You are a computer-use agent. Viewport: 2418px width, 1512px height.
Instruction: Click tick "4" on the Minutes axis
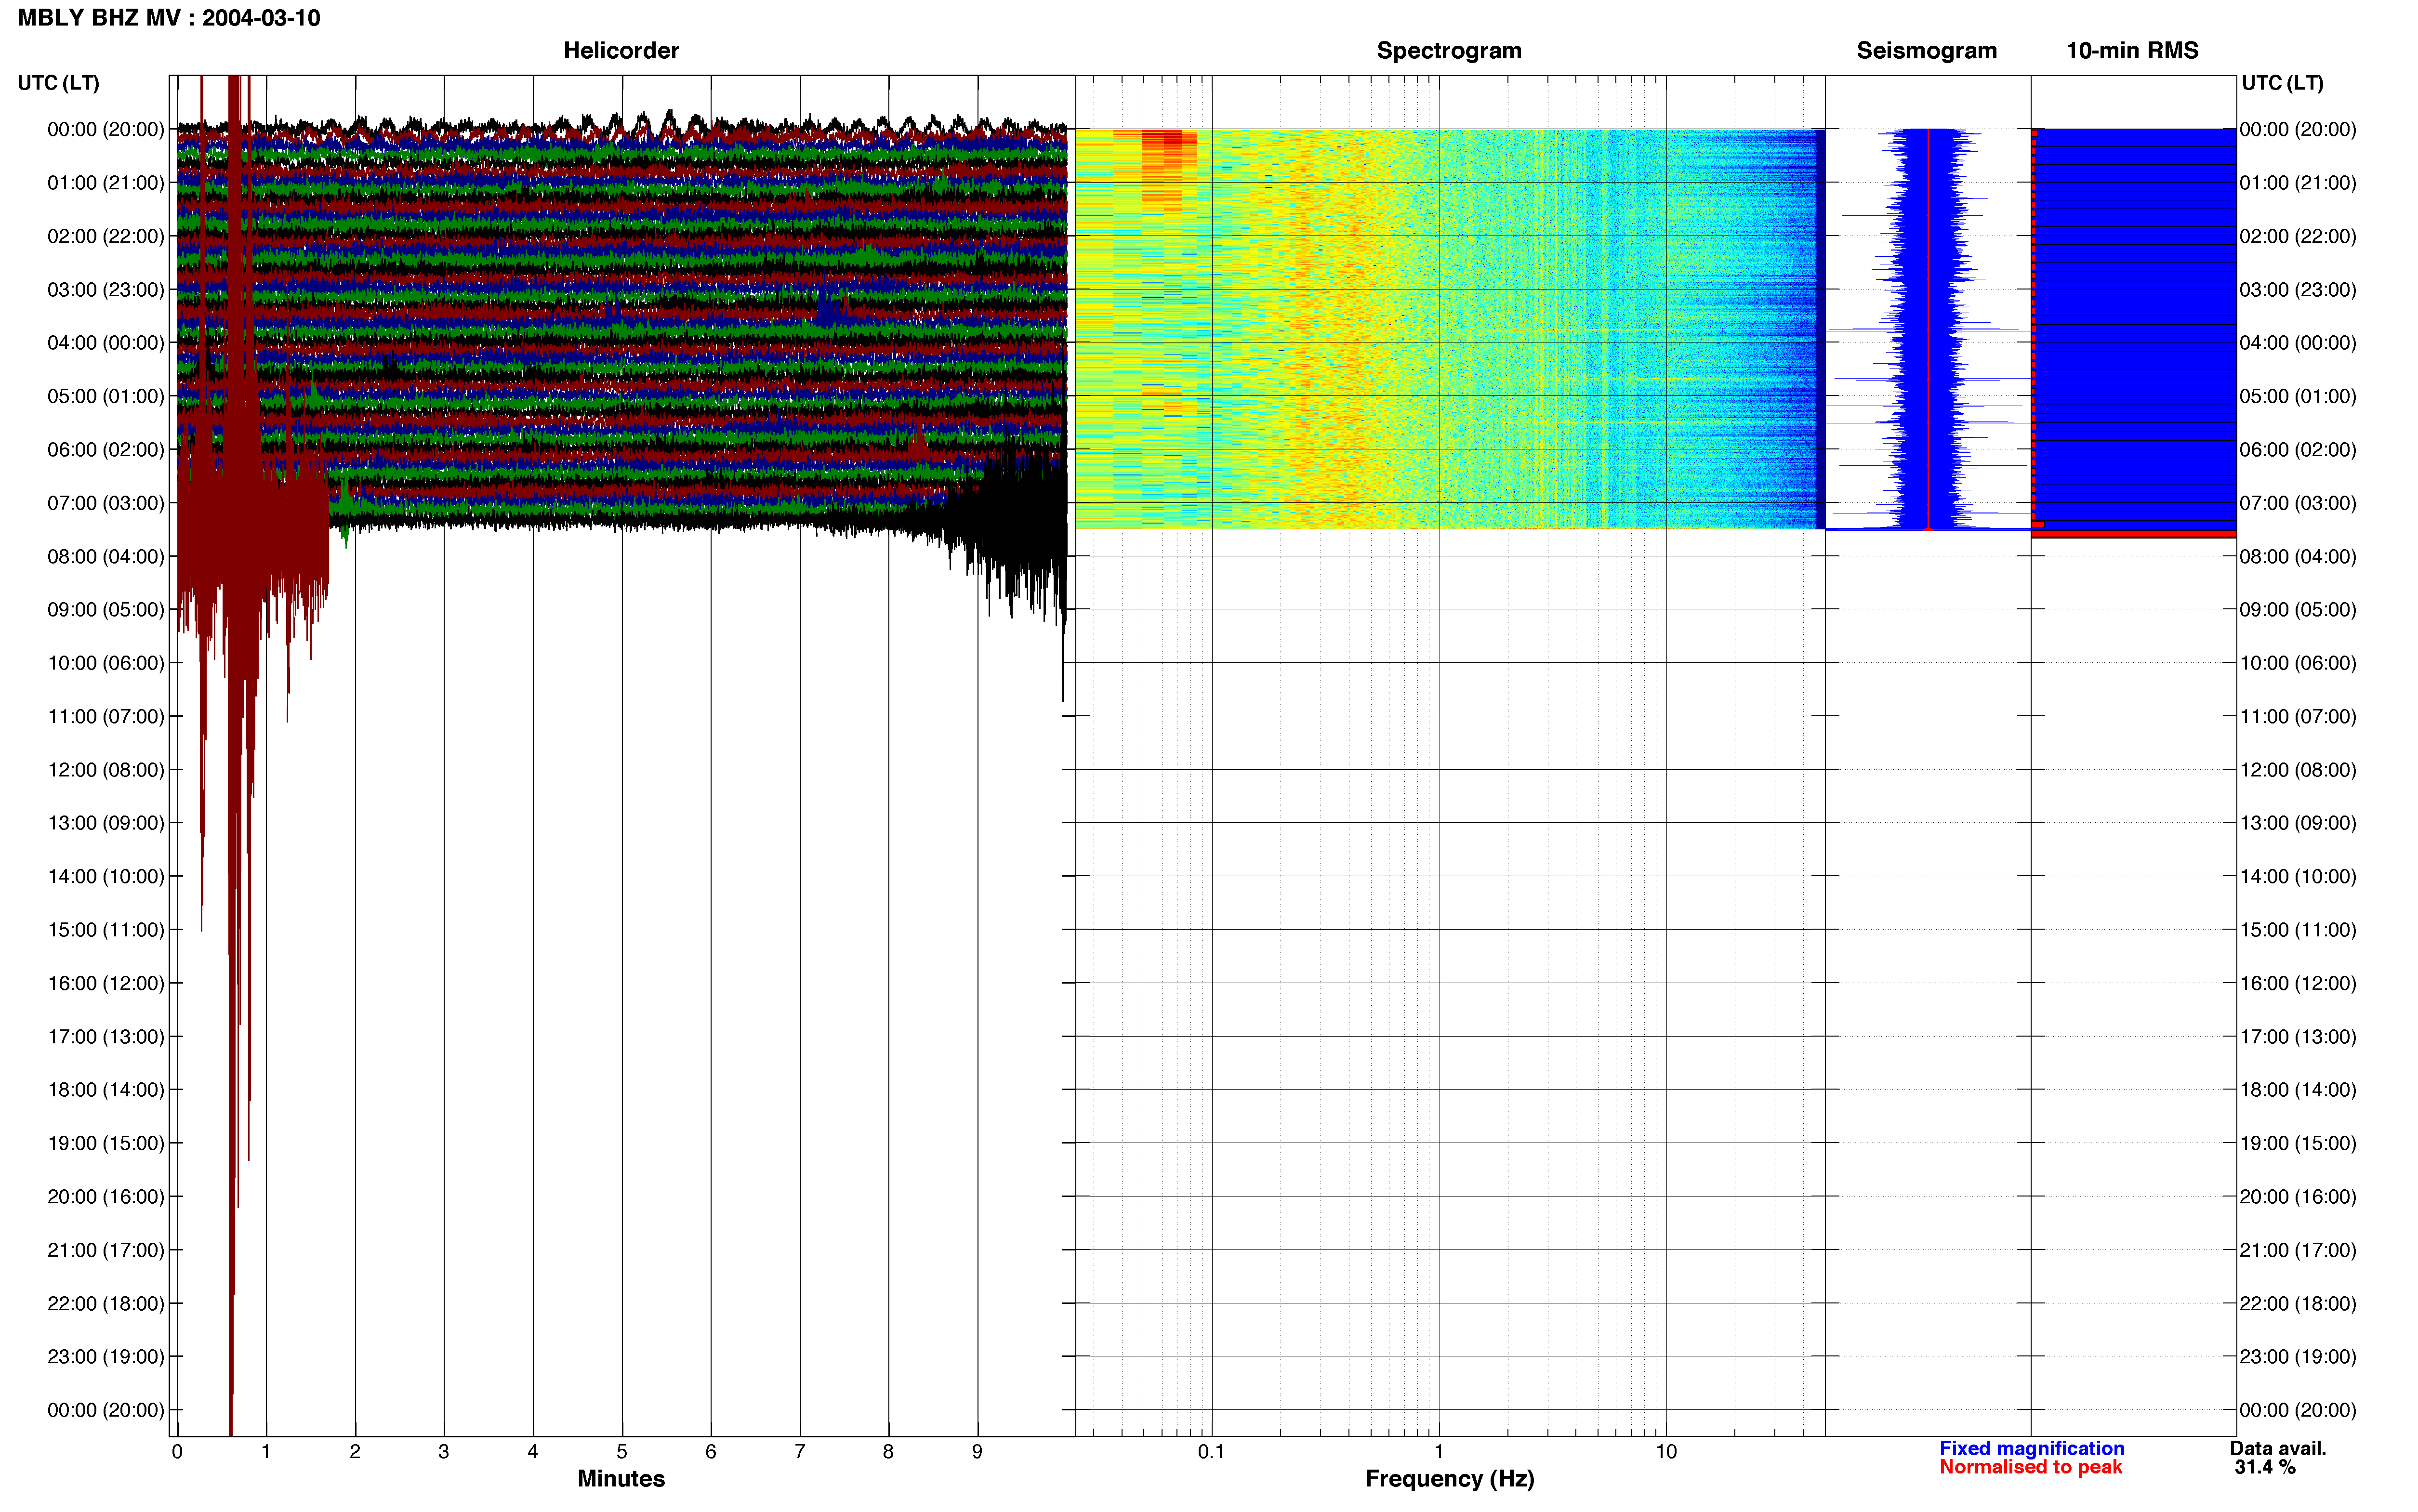tap(533, 1452)
